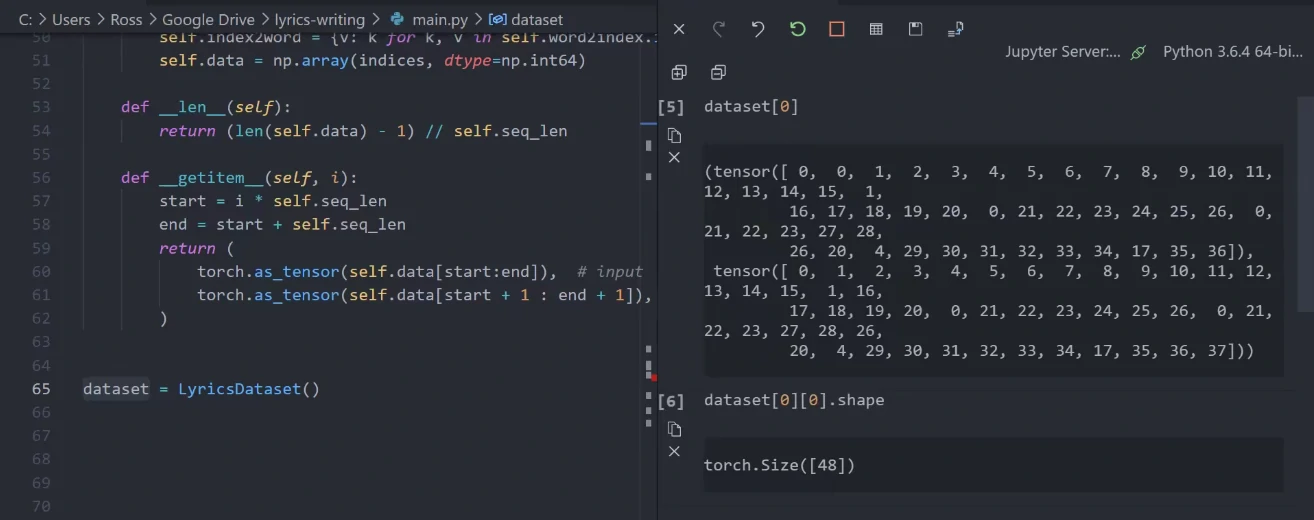
Task: Interrupt the kernel with the square button
Action: tap(837, 30)
